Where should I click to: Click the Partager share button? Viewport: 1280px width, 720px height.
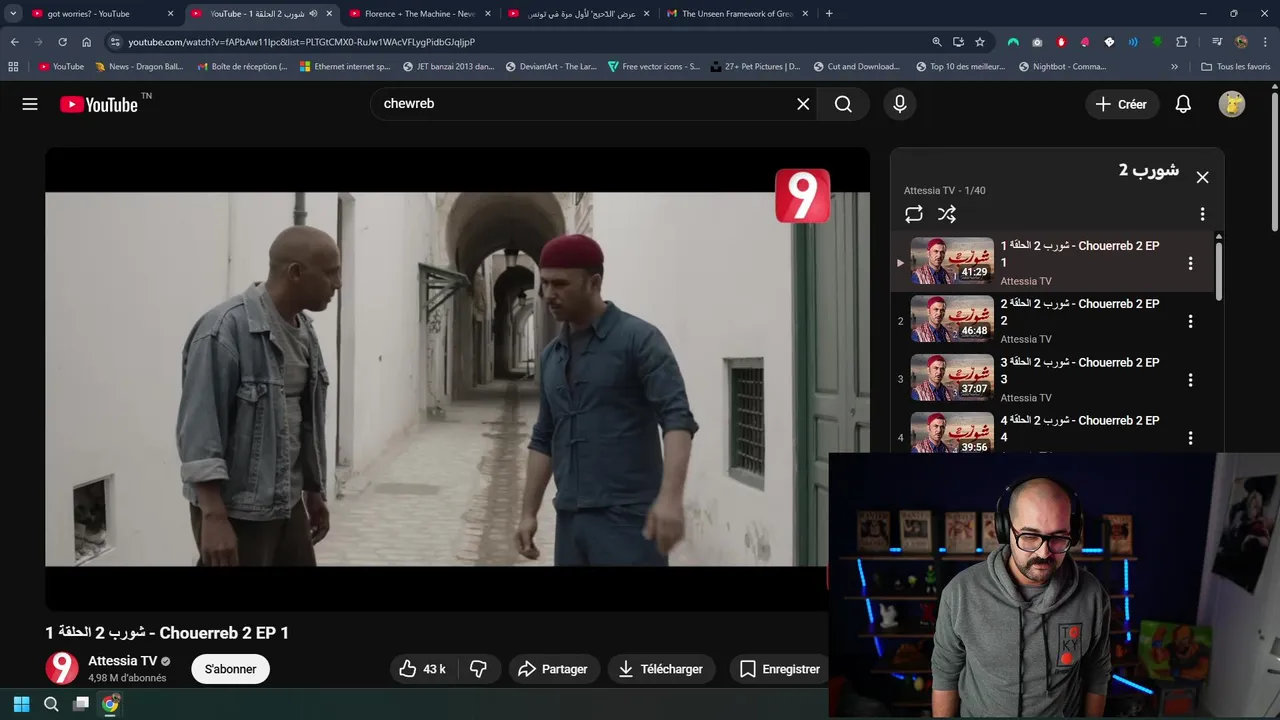click(x=554, y=669)
